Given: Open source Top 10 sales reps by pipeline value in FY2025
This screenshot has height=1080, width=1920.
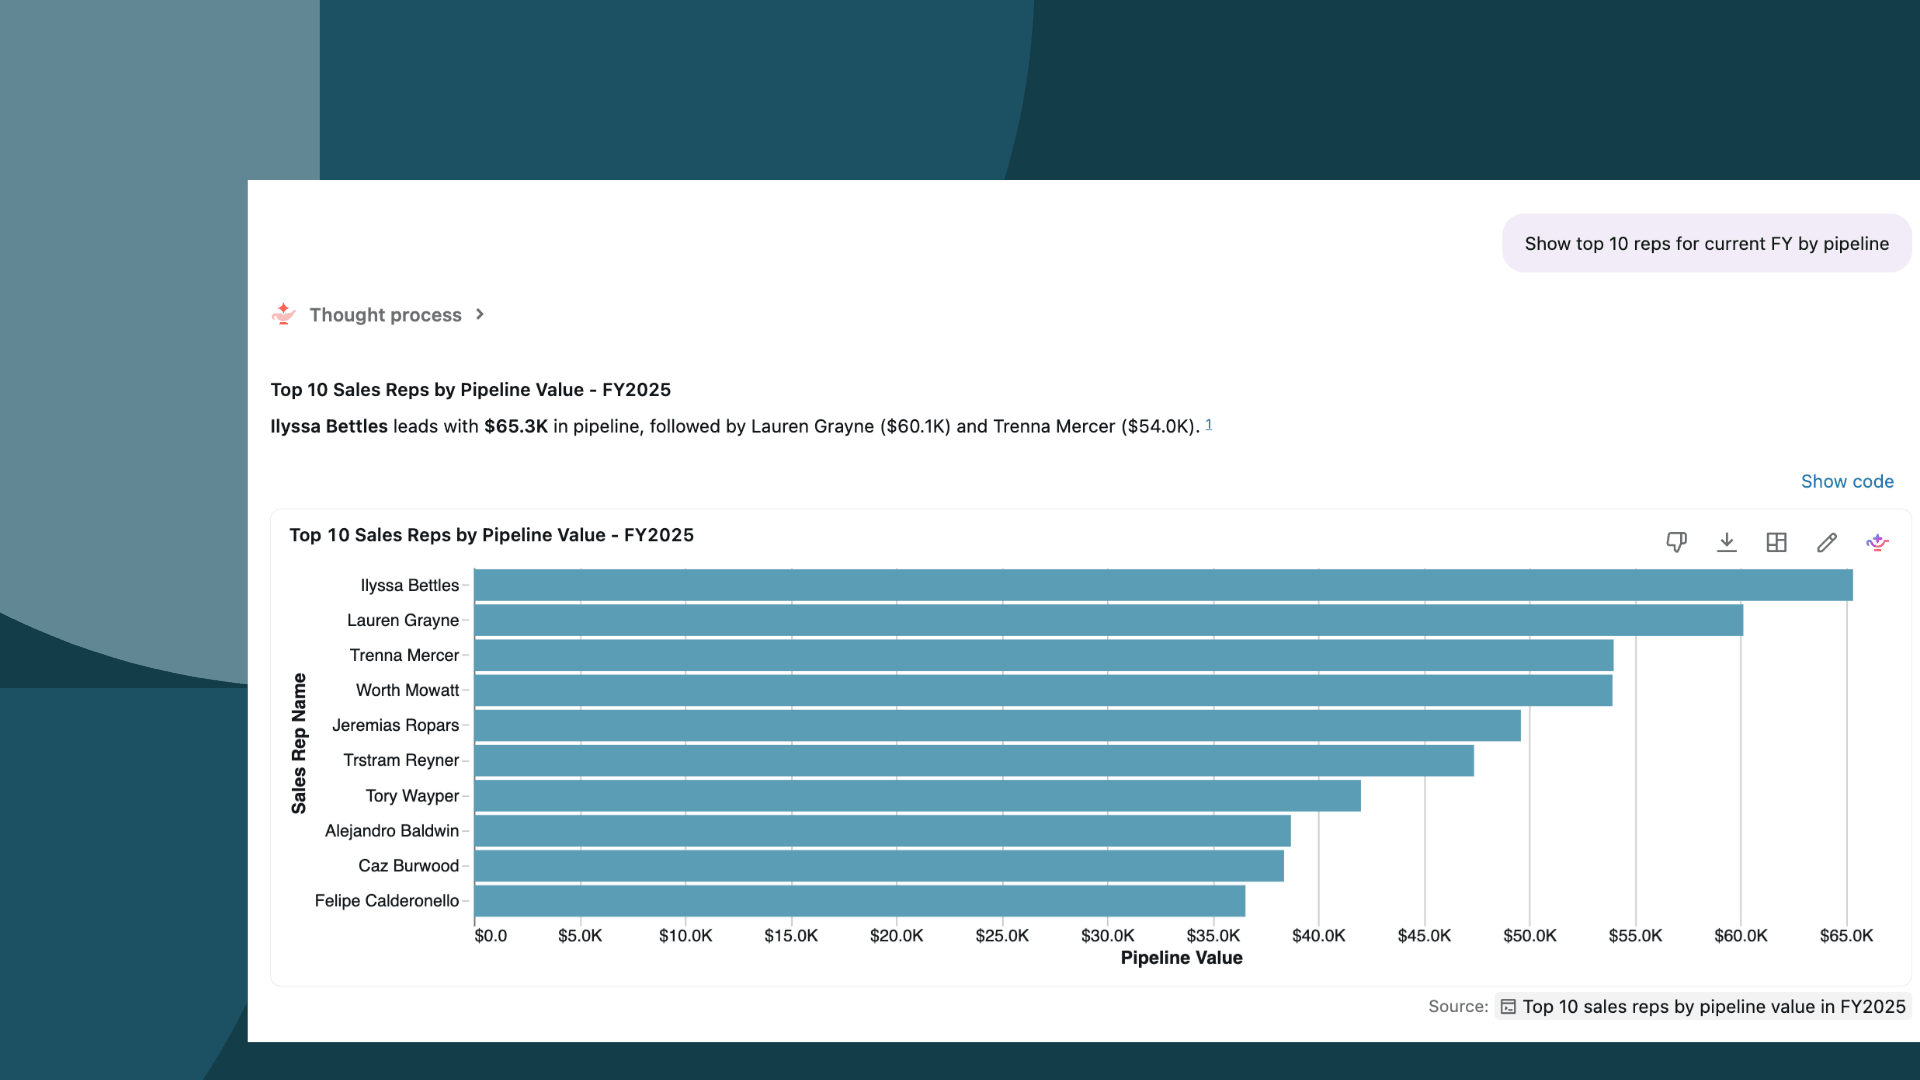Looking at the screenshot, I should tap(1703, 1007).
